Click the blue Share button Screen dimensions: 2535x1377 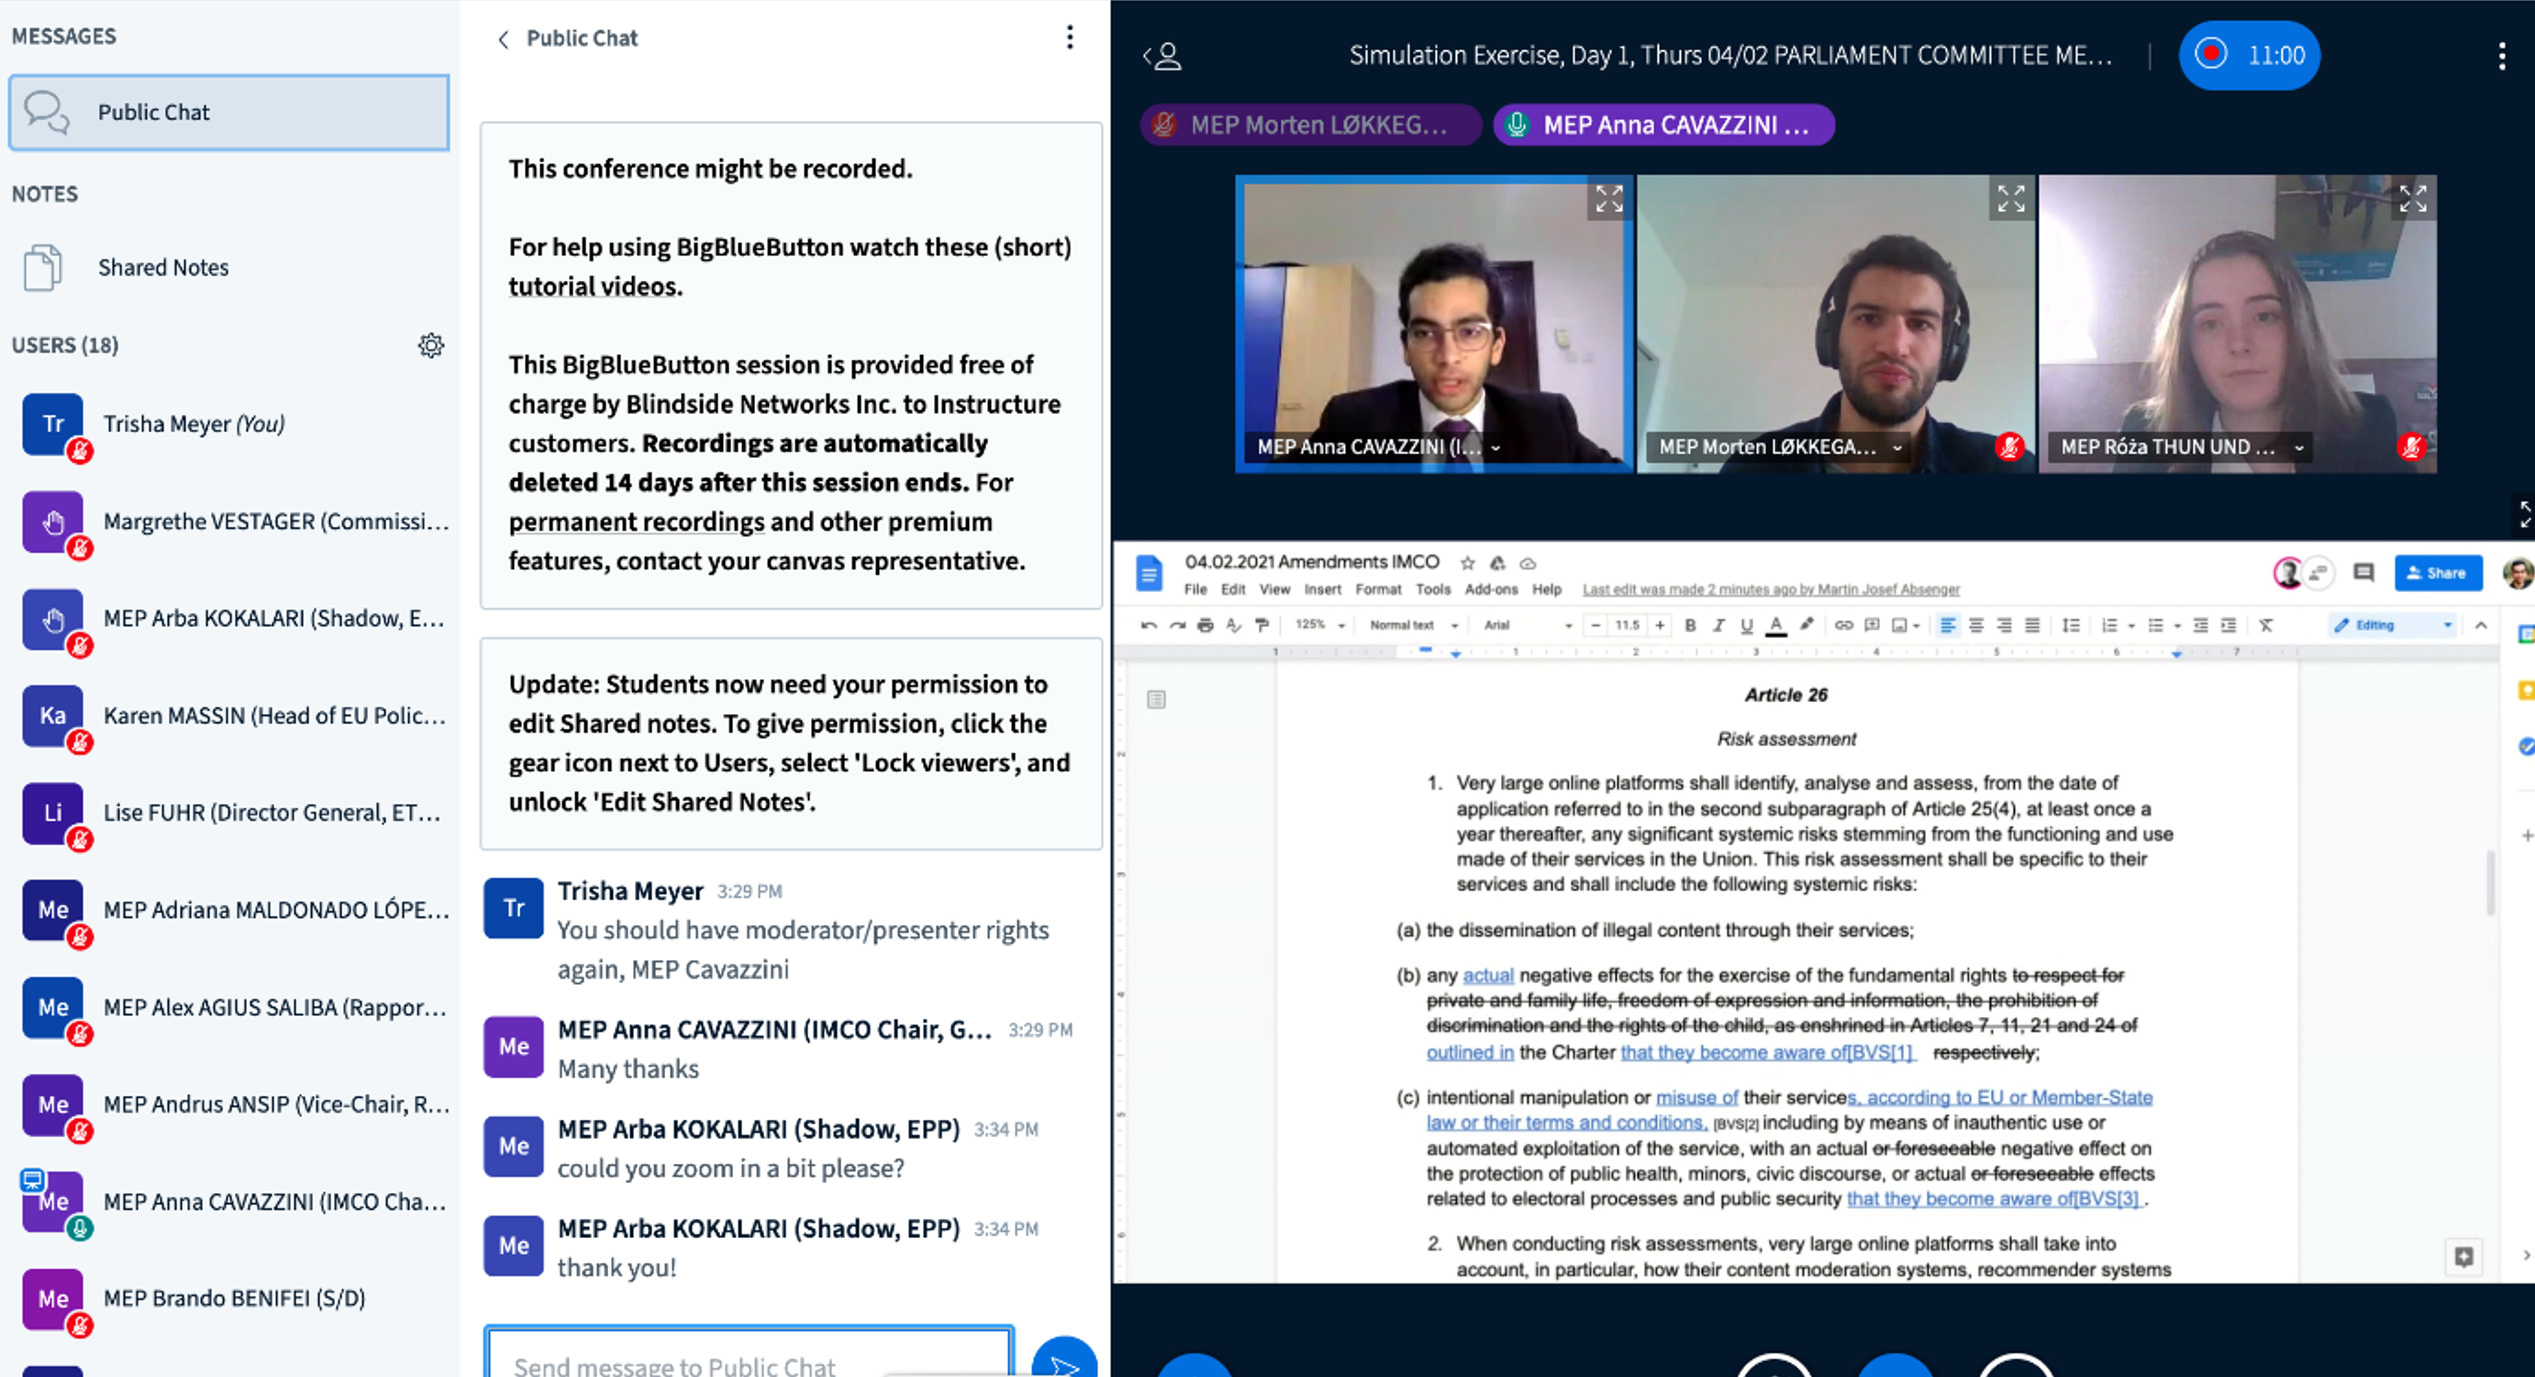pos(2437,573)
